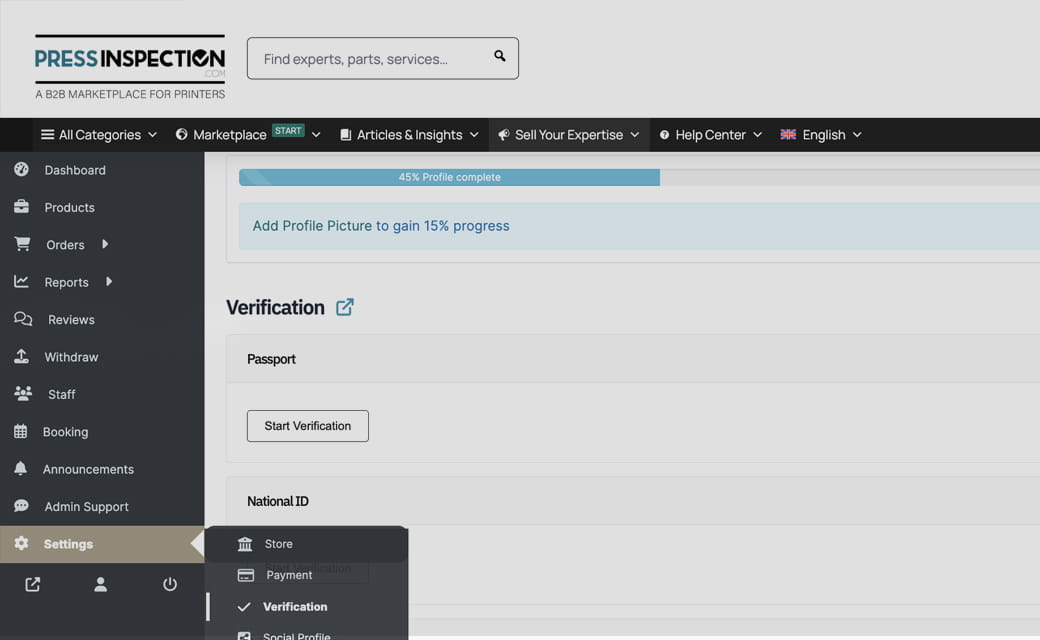
Task: Open Social Profile from Settings submenu
Action: pyautogui.click(x=294, y=634)
